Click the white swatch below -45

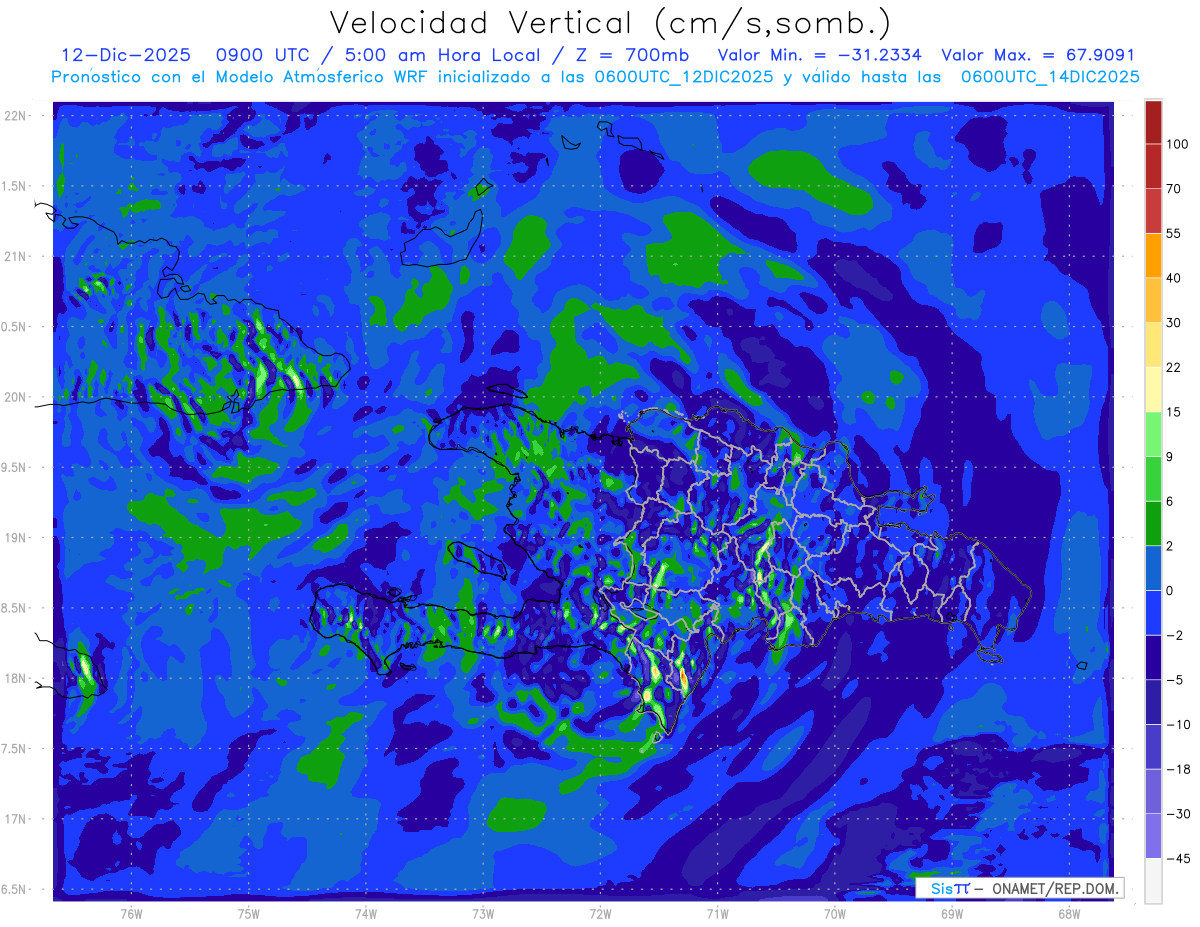pos(1153,881)
